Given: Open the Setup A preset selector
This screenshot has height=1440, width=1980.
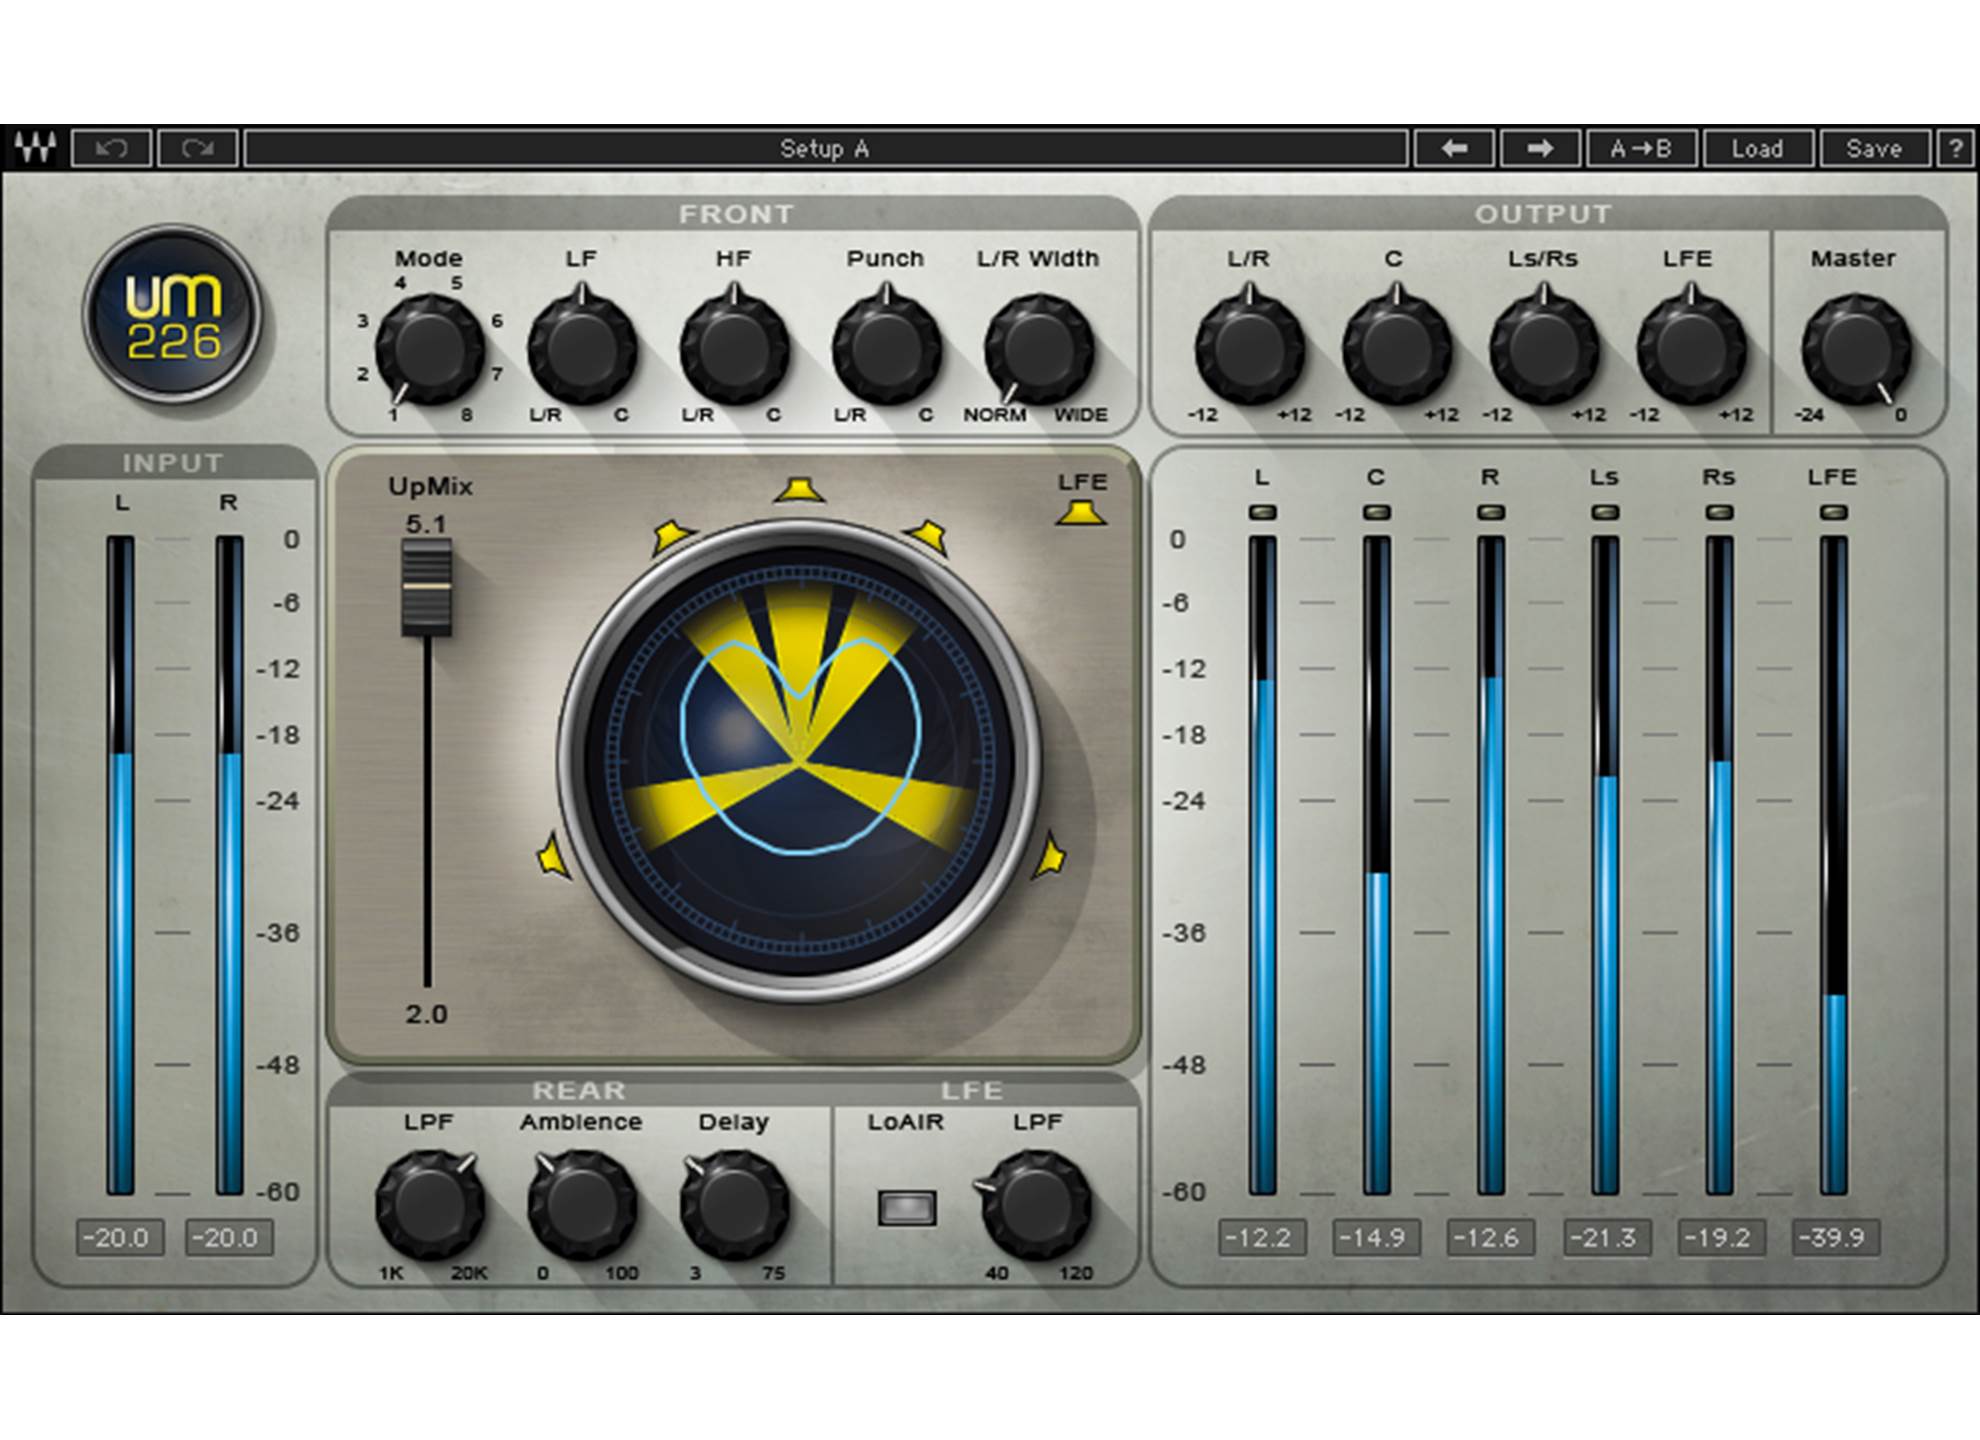Looking at the screenshot, I should [x=820, y=147].
